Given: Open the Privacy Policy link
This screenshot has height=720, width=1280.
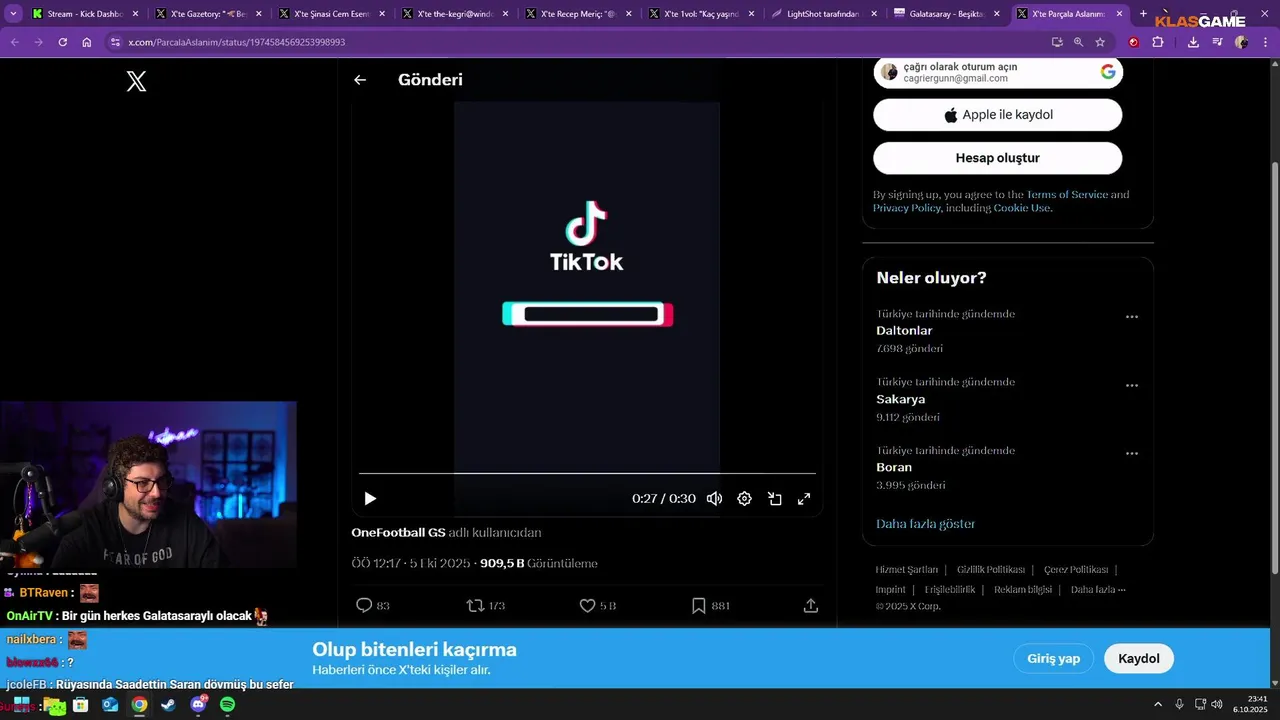Looking at the screenshot, I should tap(907, 208).
